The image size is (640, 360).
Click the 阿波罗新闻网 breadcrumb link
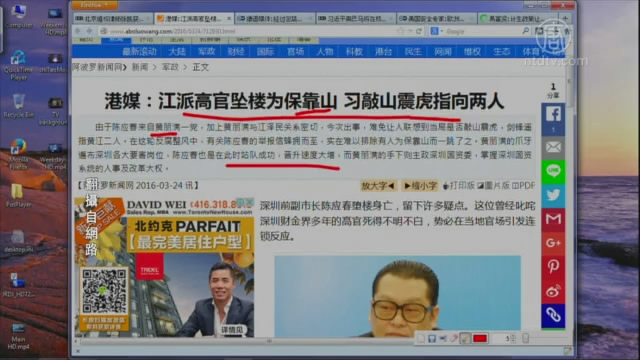click(x=97, y=67)
